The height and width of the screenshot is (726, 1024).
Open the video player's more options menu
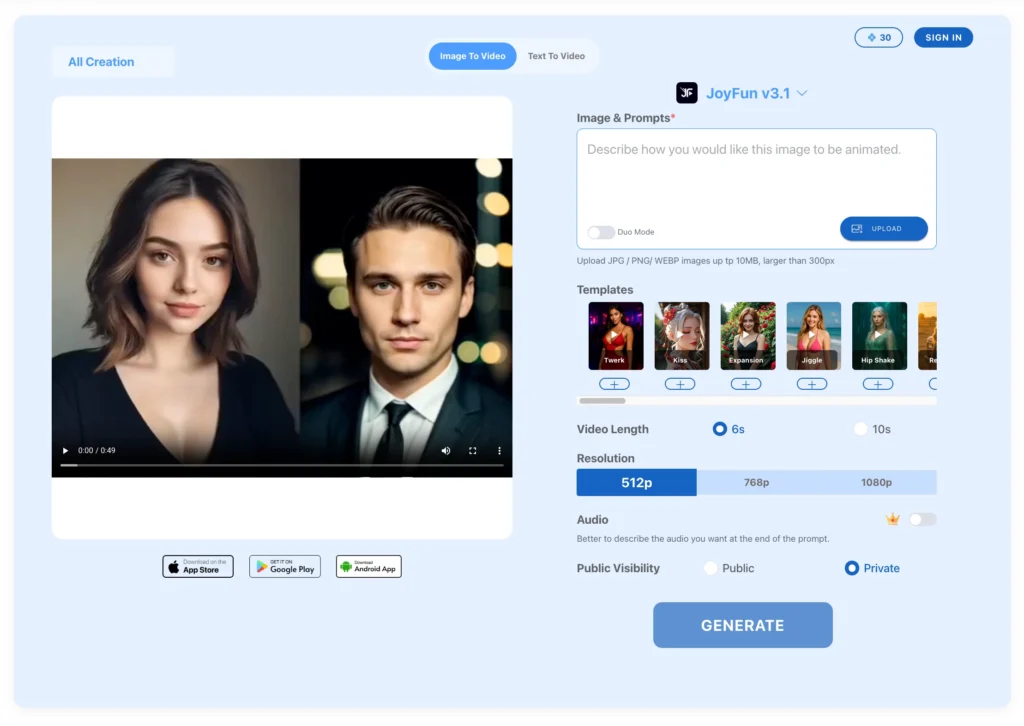pyautogui.click(x=499, y=450)
